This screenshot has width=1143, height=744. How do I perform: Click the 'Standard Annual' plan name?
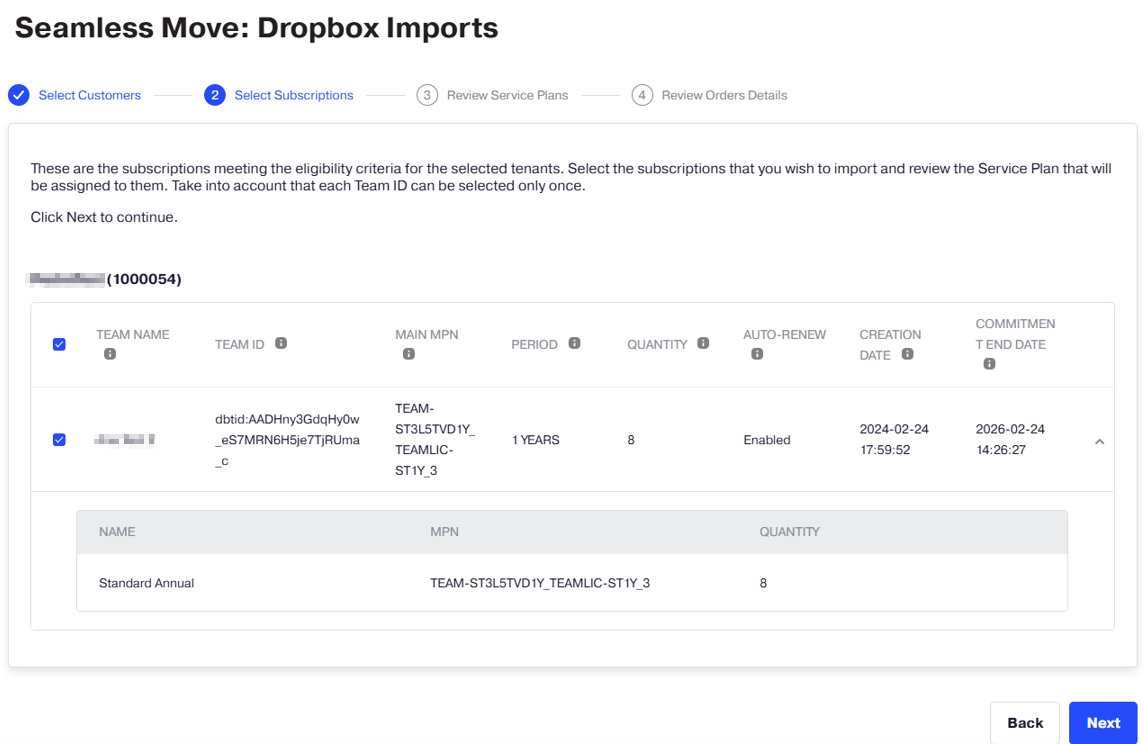tap(147, 583)
